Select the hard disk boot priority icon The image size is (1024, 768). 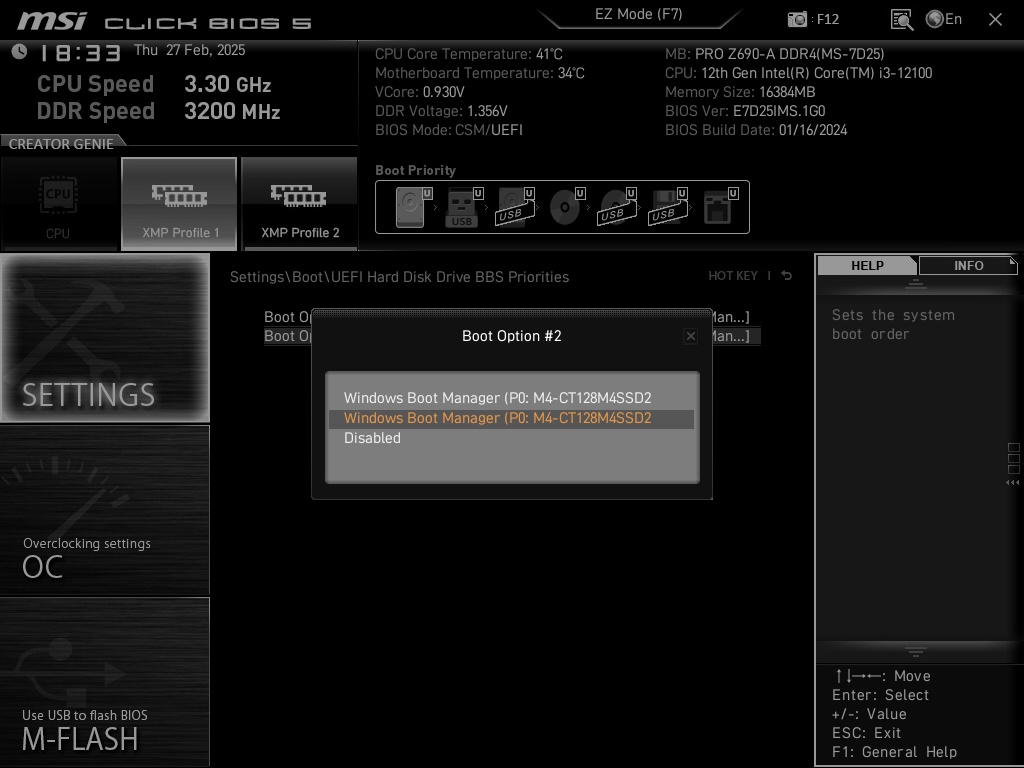coord(413,207)
